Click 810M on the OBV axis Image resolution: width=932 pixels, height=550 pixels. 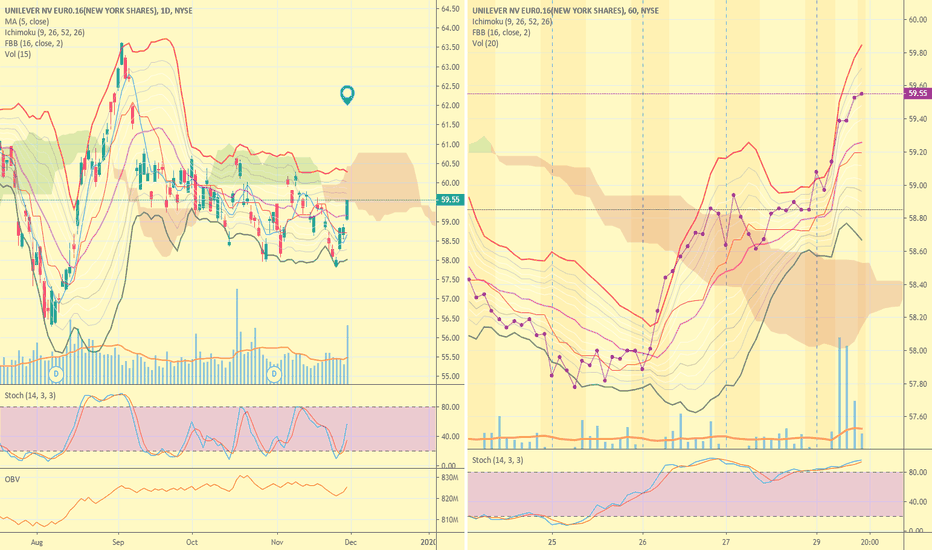pos(450,520)
